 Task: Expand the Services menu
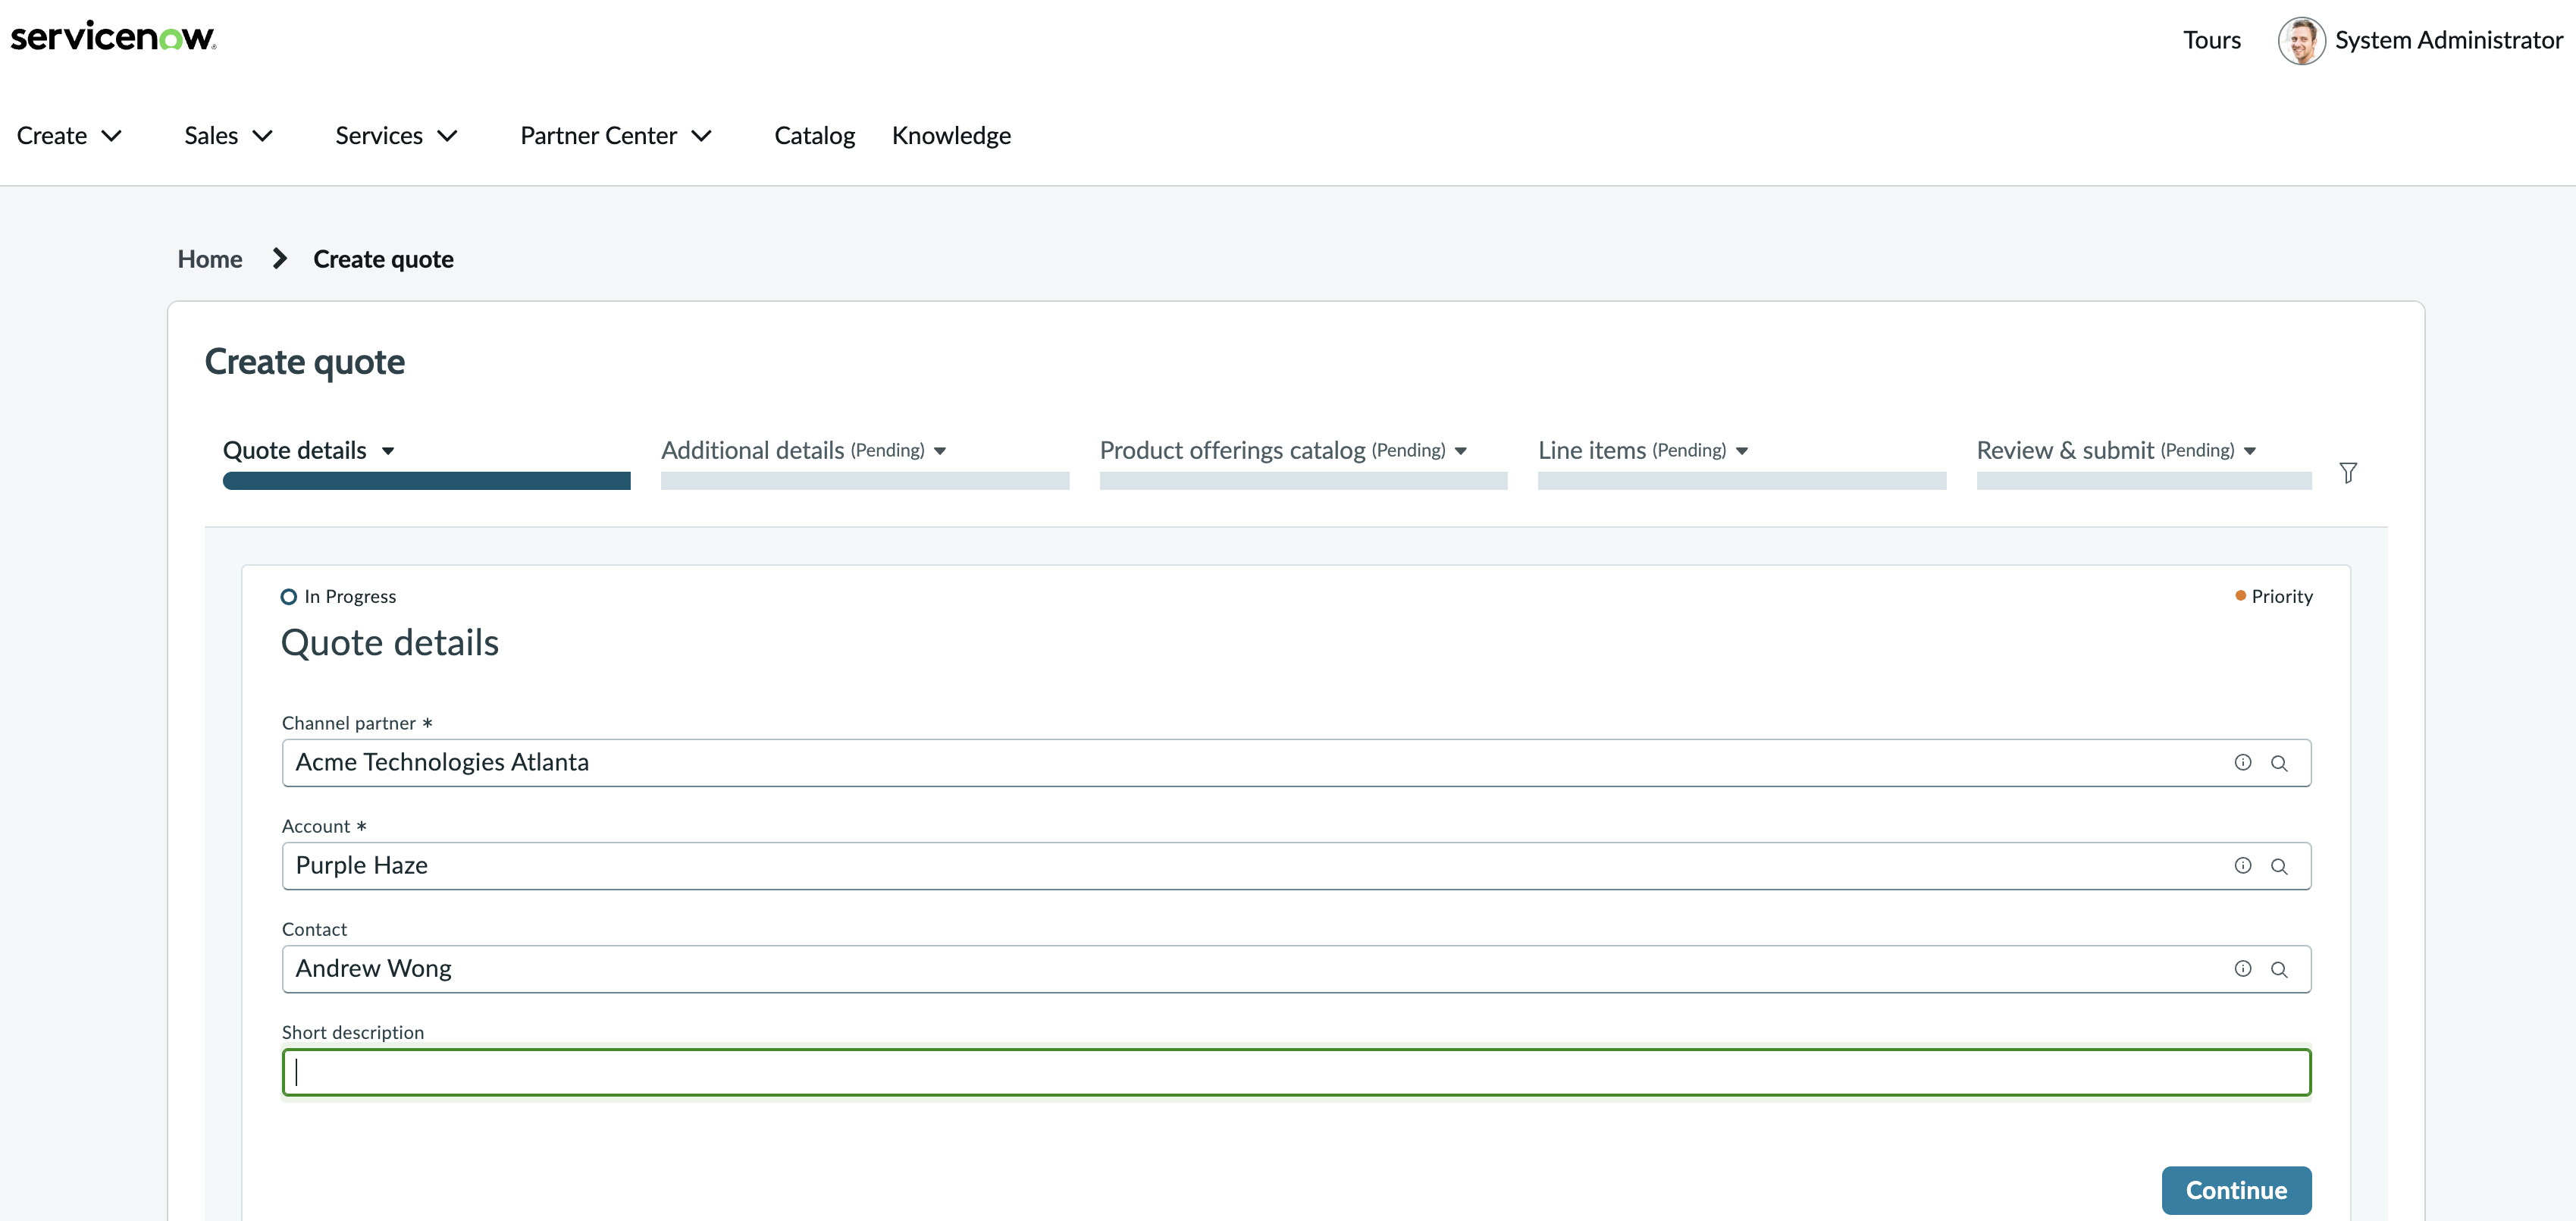(x=396, y=136)
